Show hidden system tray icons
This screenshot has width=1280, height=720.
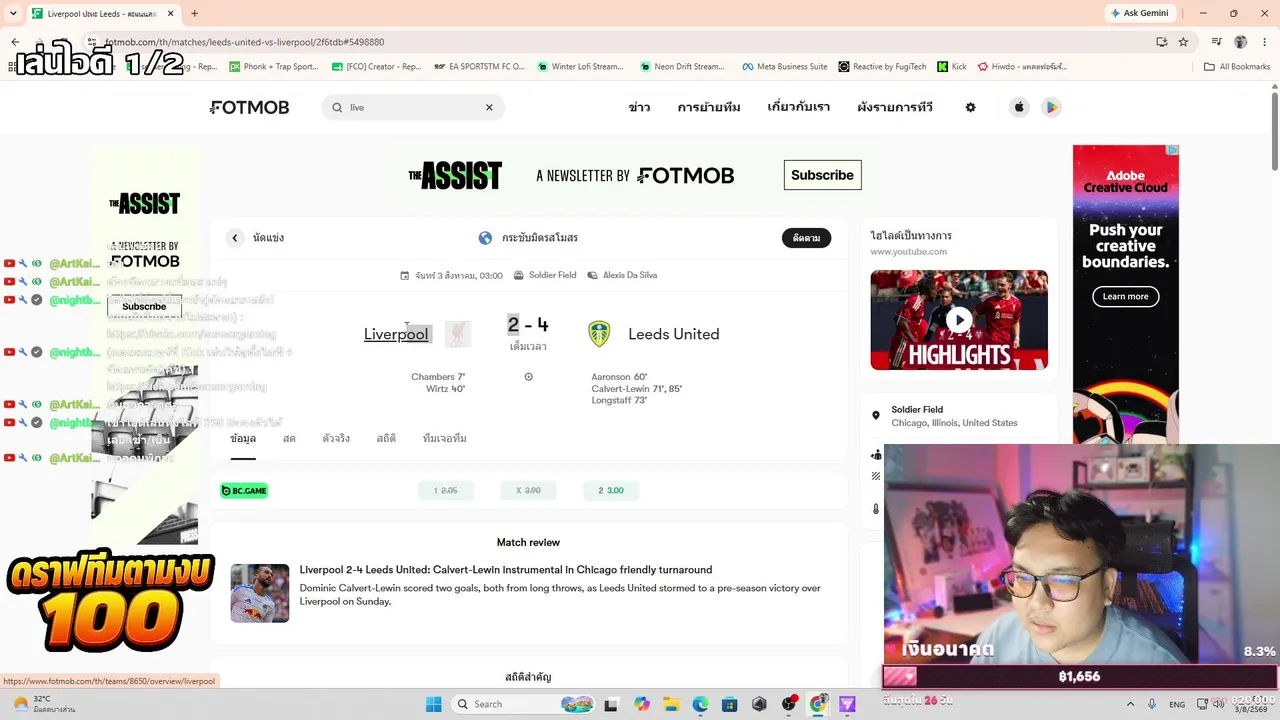pyautogui.click(x=1130, y=704)
